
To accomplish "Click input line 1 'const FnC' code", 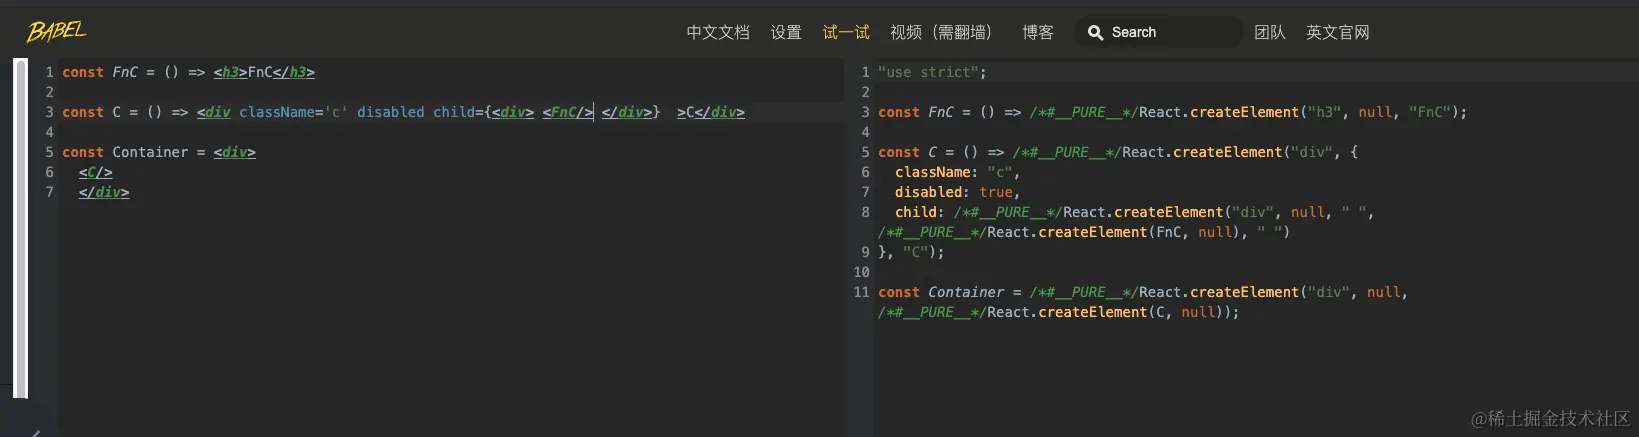I will 188,72.
